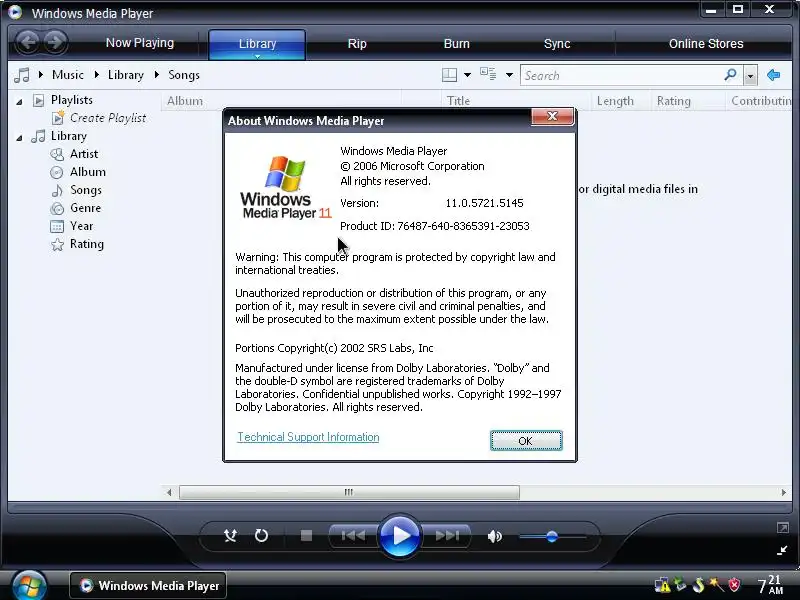Screen dimensions: 800x600
Task: Expand the arrow before Songs in breadcrumb
Action: coord(157,75)
